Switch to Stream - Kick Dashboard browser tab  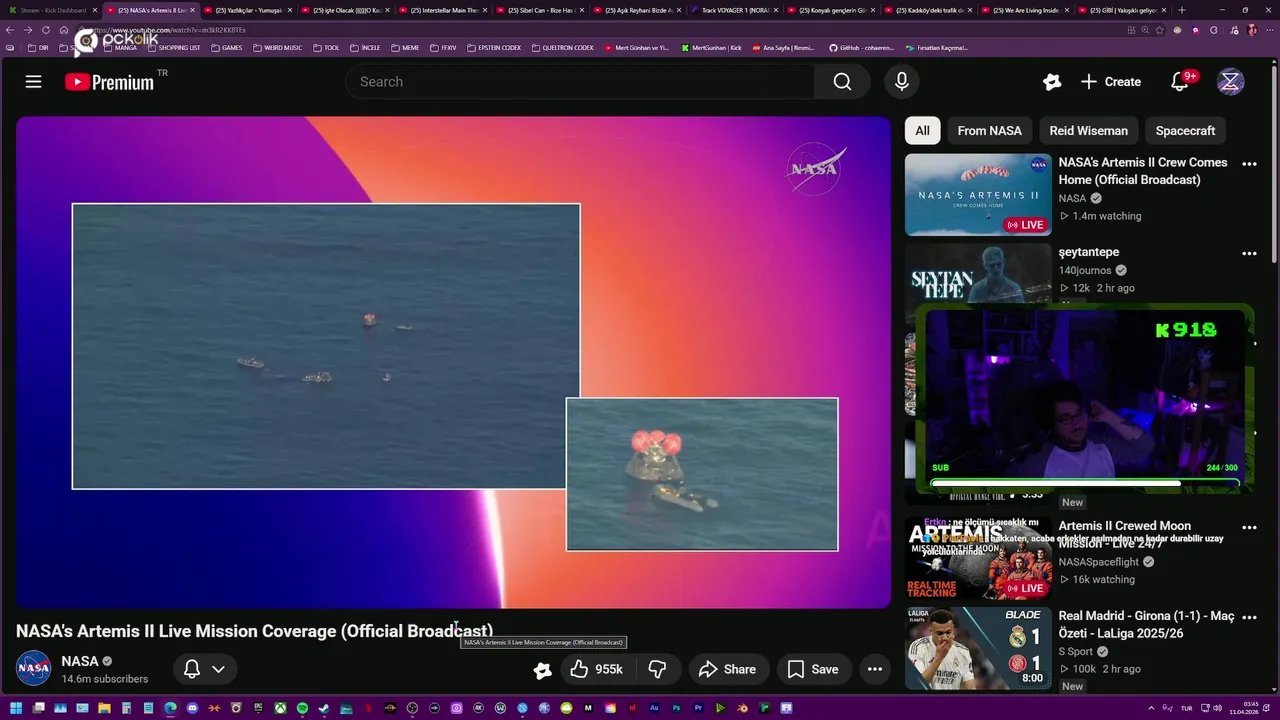[51, 10]
